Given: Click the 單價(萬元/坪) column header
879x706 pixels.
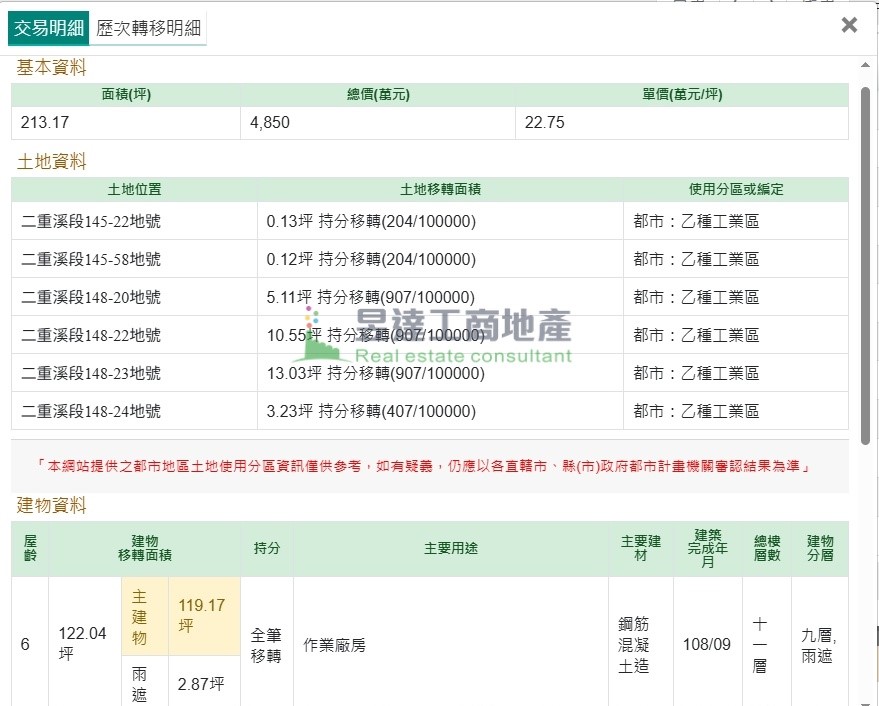Looking at the screenshot, I should pos(682,95).
